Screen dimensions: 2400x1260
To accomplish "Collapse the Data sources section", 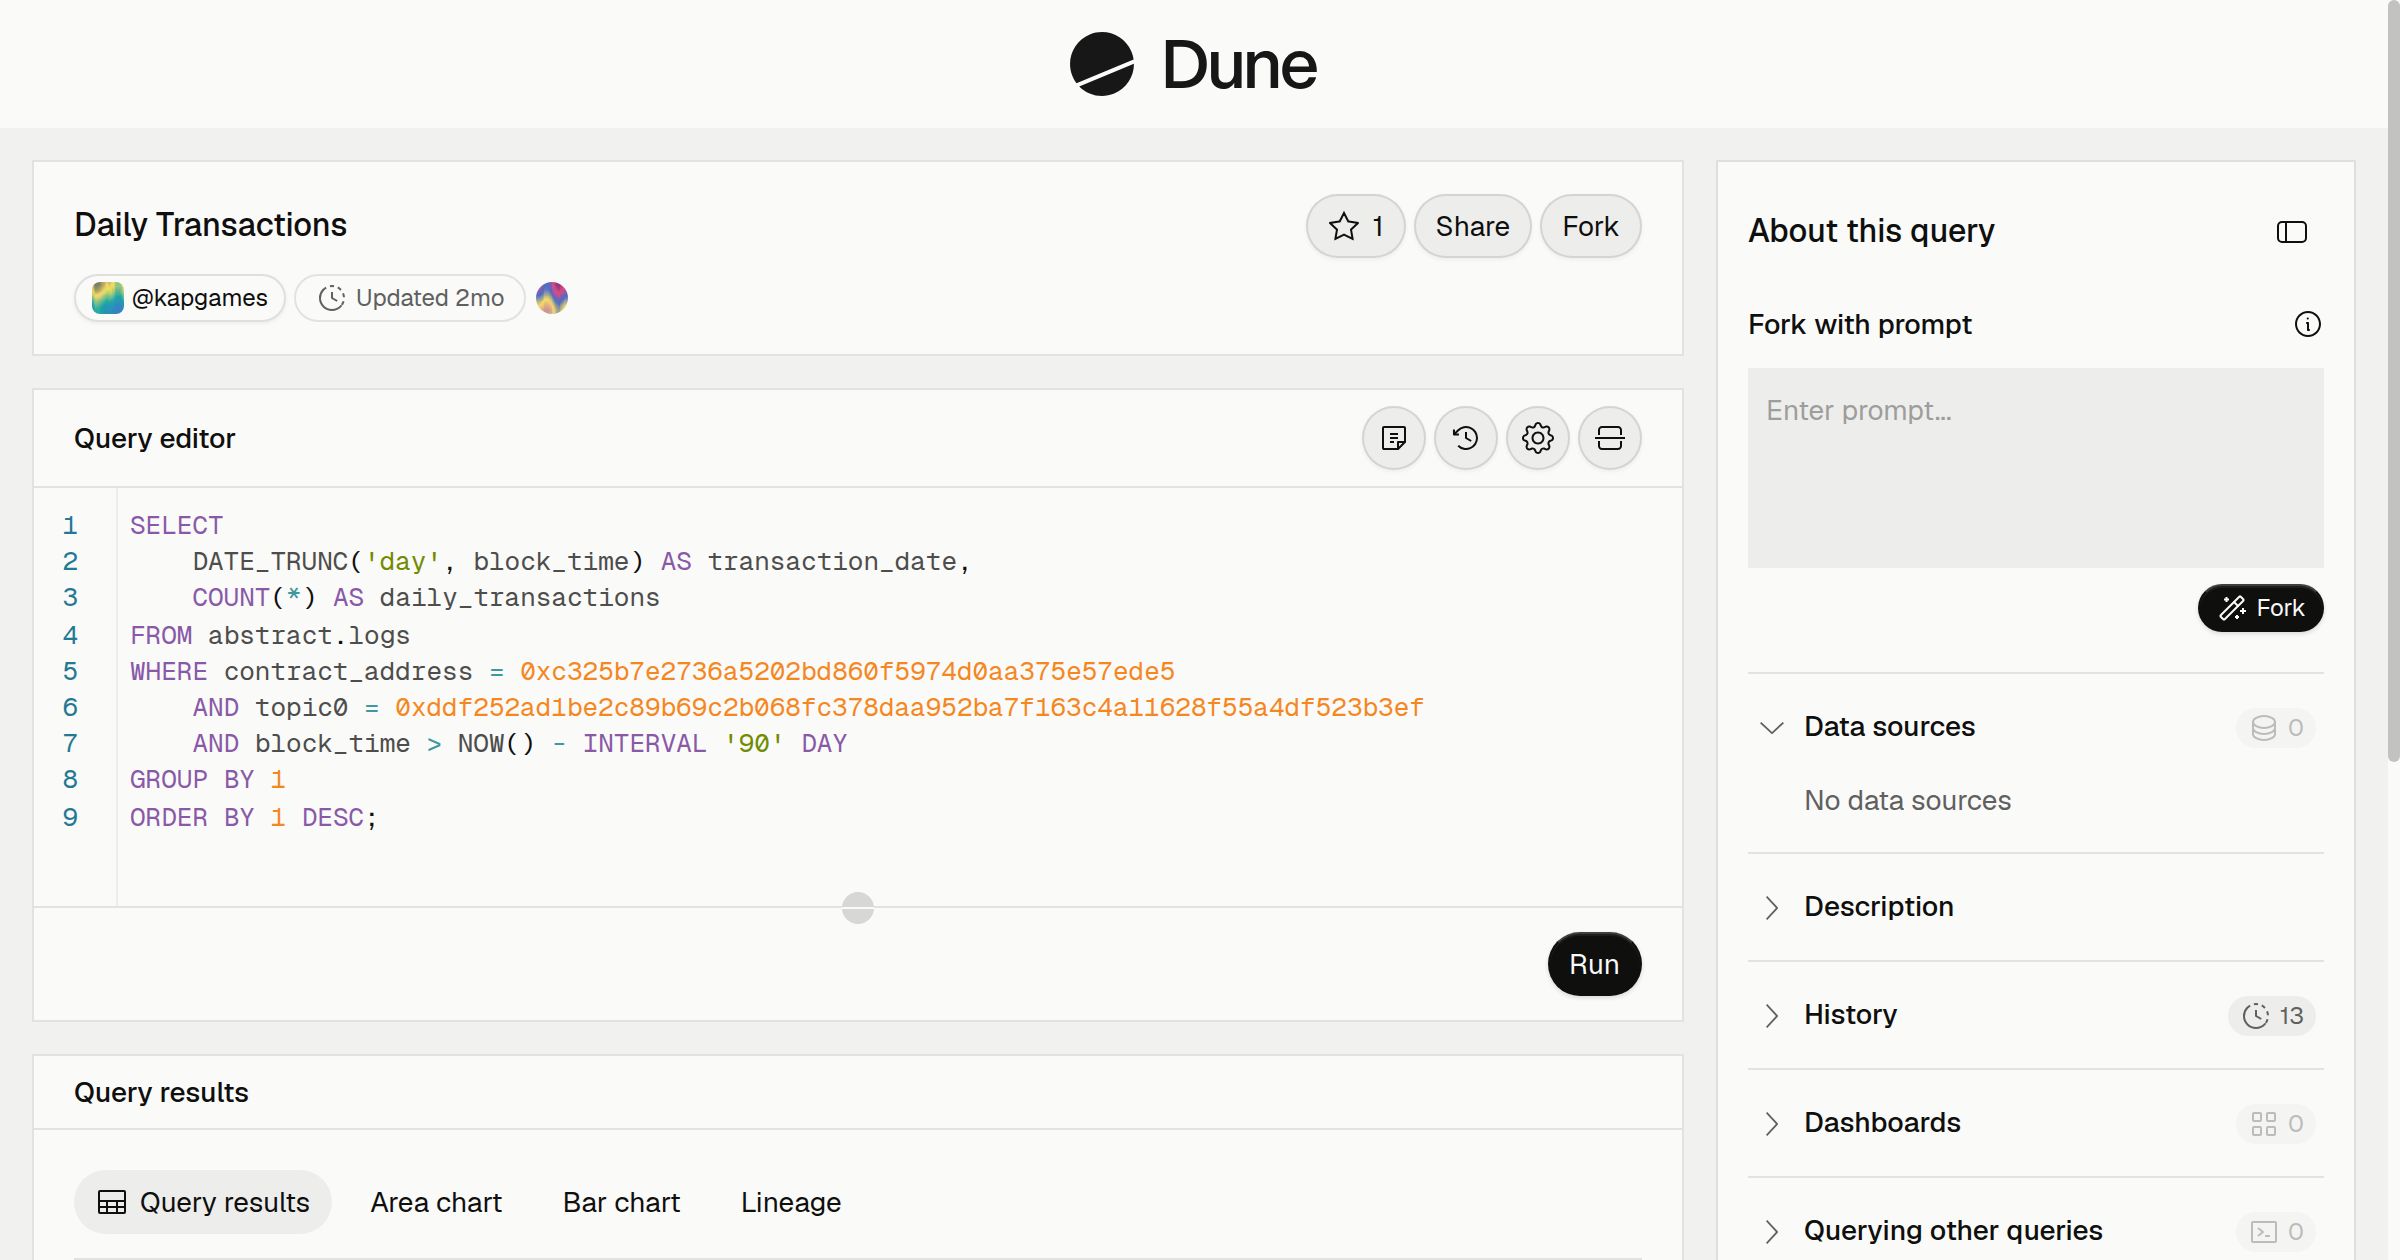I will pos(1772,727).
